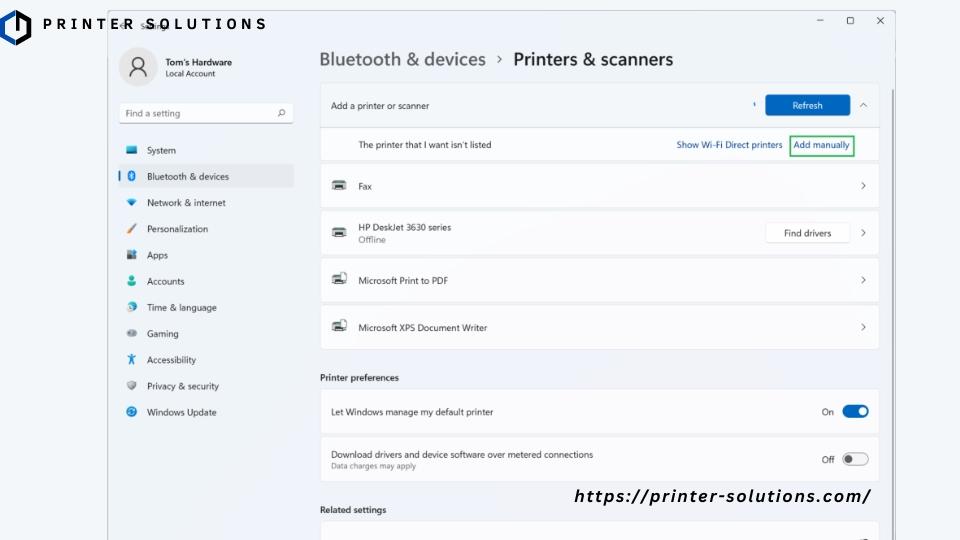Open the Gaming settings category
The height and width of the screenshot is (540, 960).
point(206,334)
